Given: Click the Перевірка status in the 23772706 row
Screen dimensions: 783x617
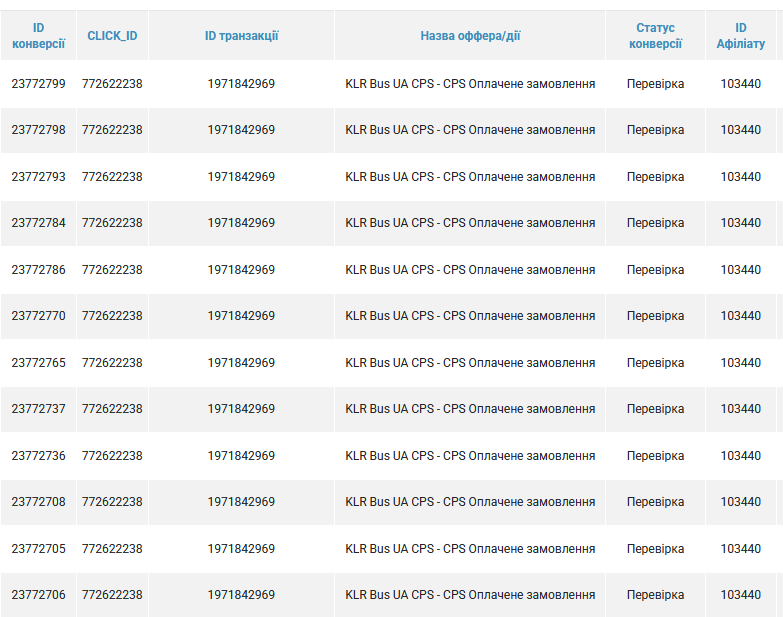Looking at the screenshot, I should tap(655, 595).
